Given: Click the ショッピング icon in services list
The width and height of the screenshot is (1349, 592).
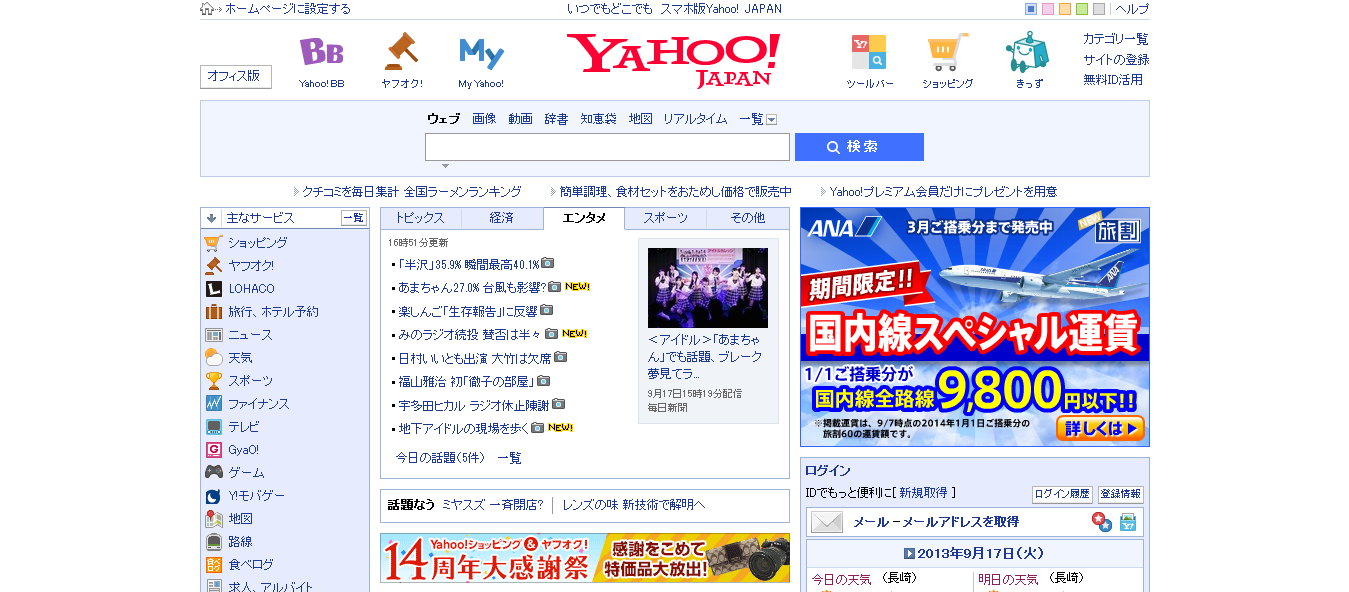Looking at the screenshot, I should pos(213,243).
